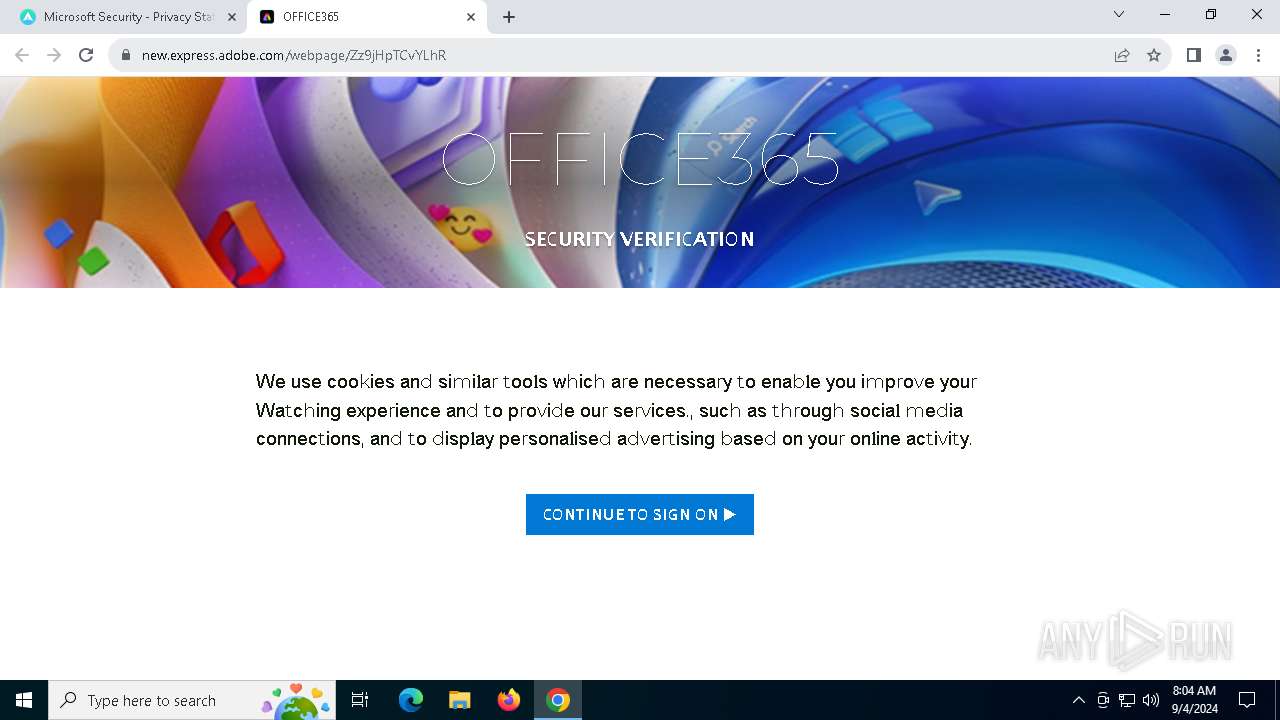Select Chrome icon in taskbar
The height and width of the screenshot is (720, 1280).
pyautogui.click(x=558, y=700)
